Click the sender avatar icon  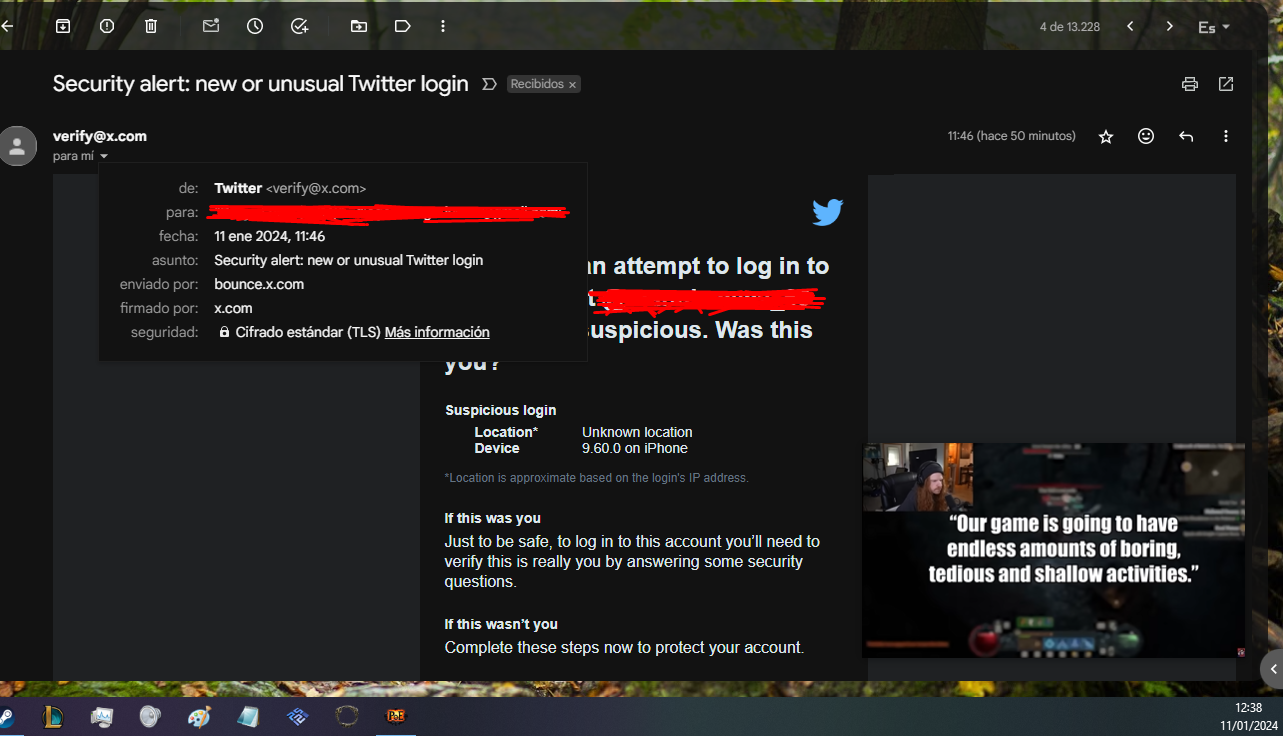click(x=17, y=146)
